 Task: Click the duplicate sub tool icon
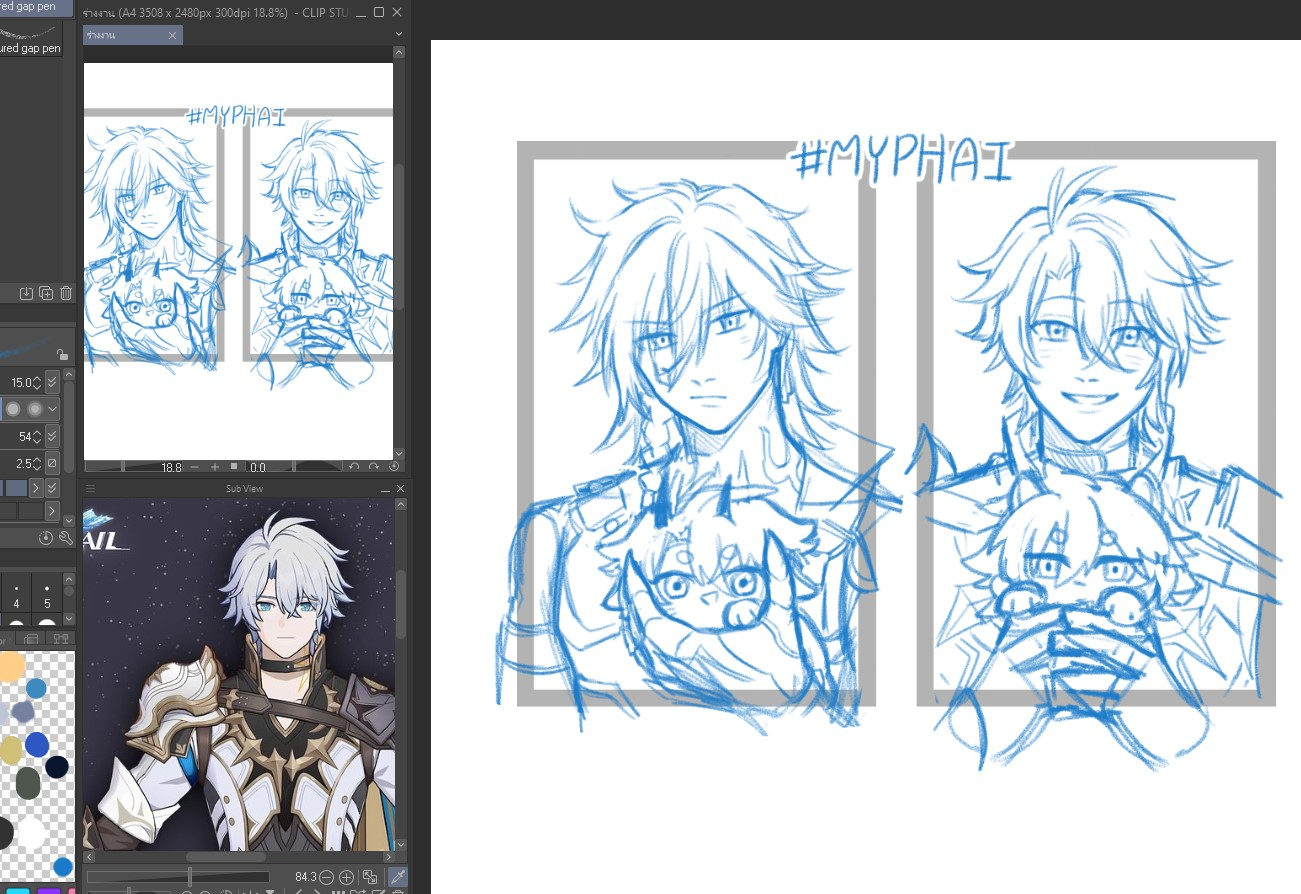(46, 293)
